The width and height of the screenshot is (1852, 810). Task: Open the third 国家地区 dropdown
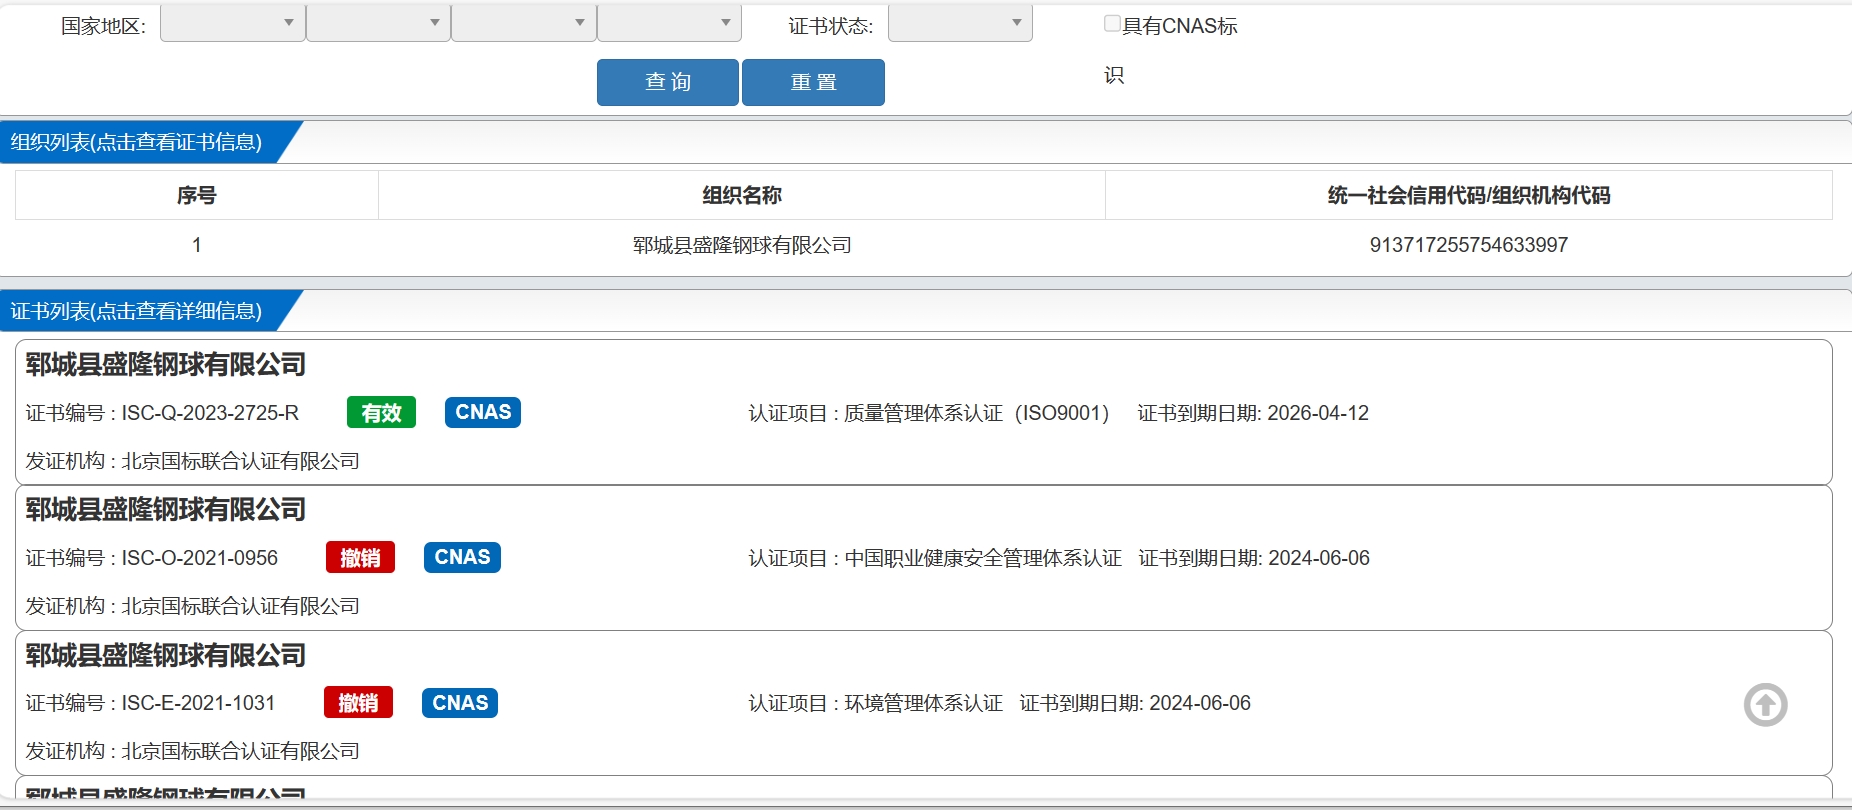click(x=524, y=23)
